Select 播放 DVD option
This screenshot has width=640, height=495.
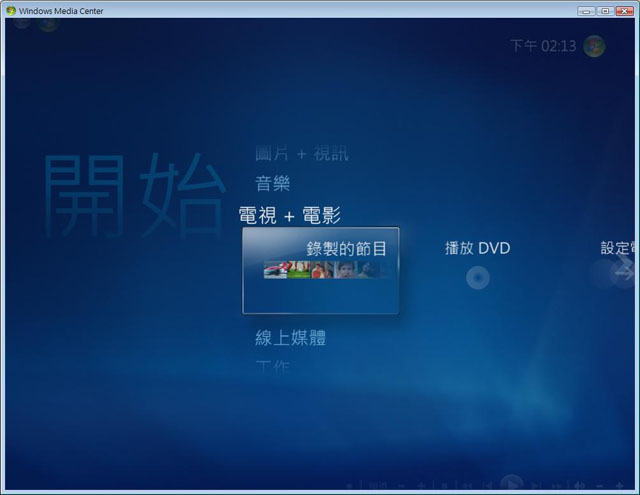478,248
